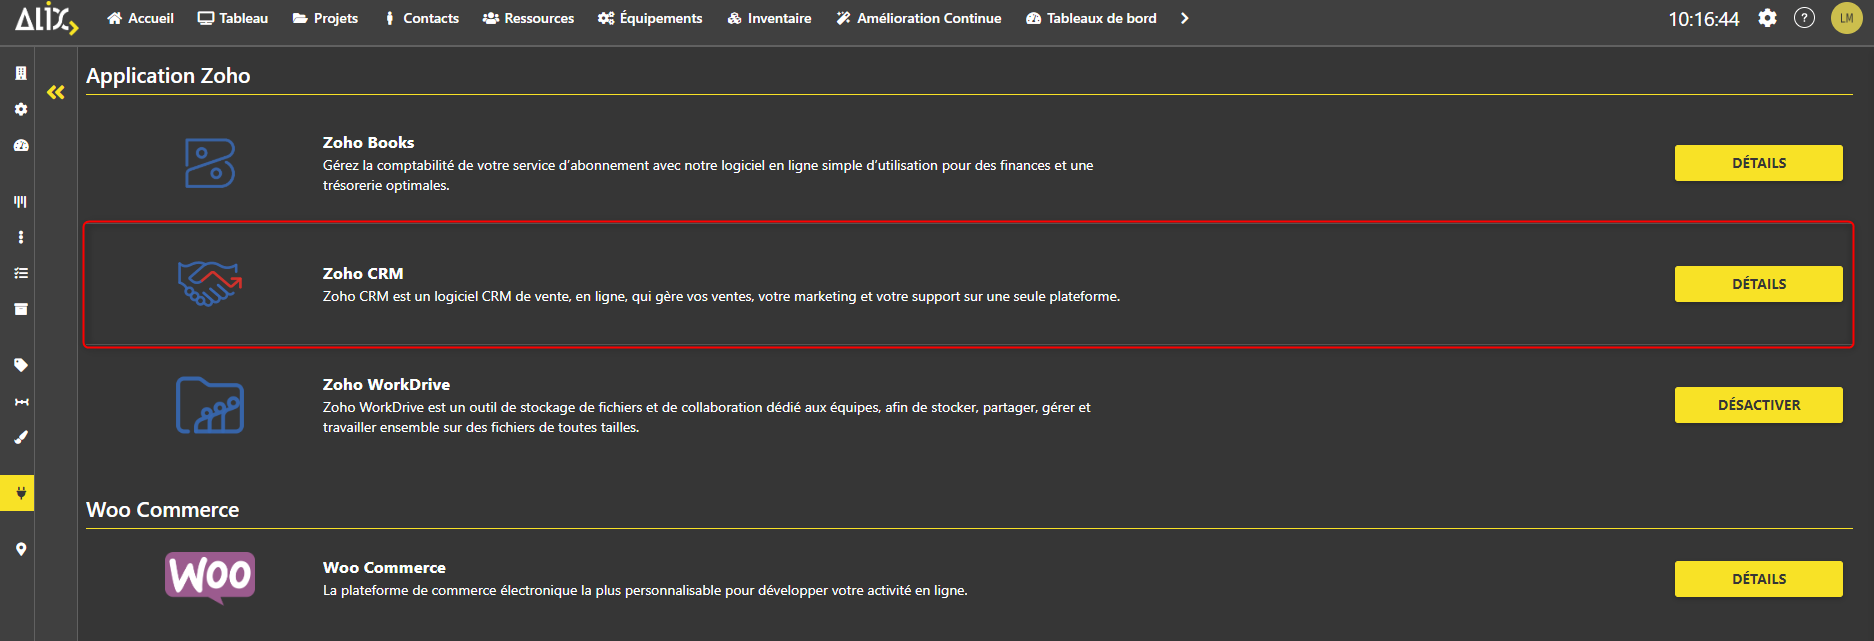Open the building icon in sidebar
Image resolution: width=1874 pixels, height=641 pixels.
(20, 73)
